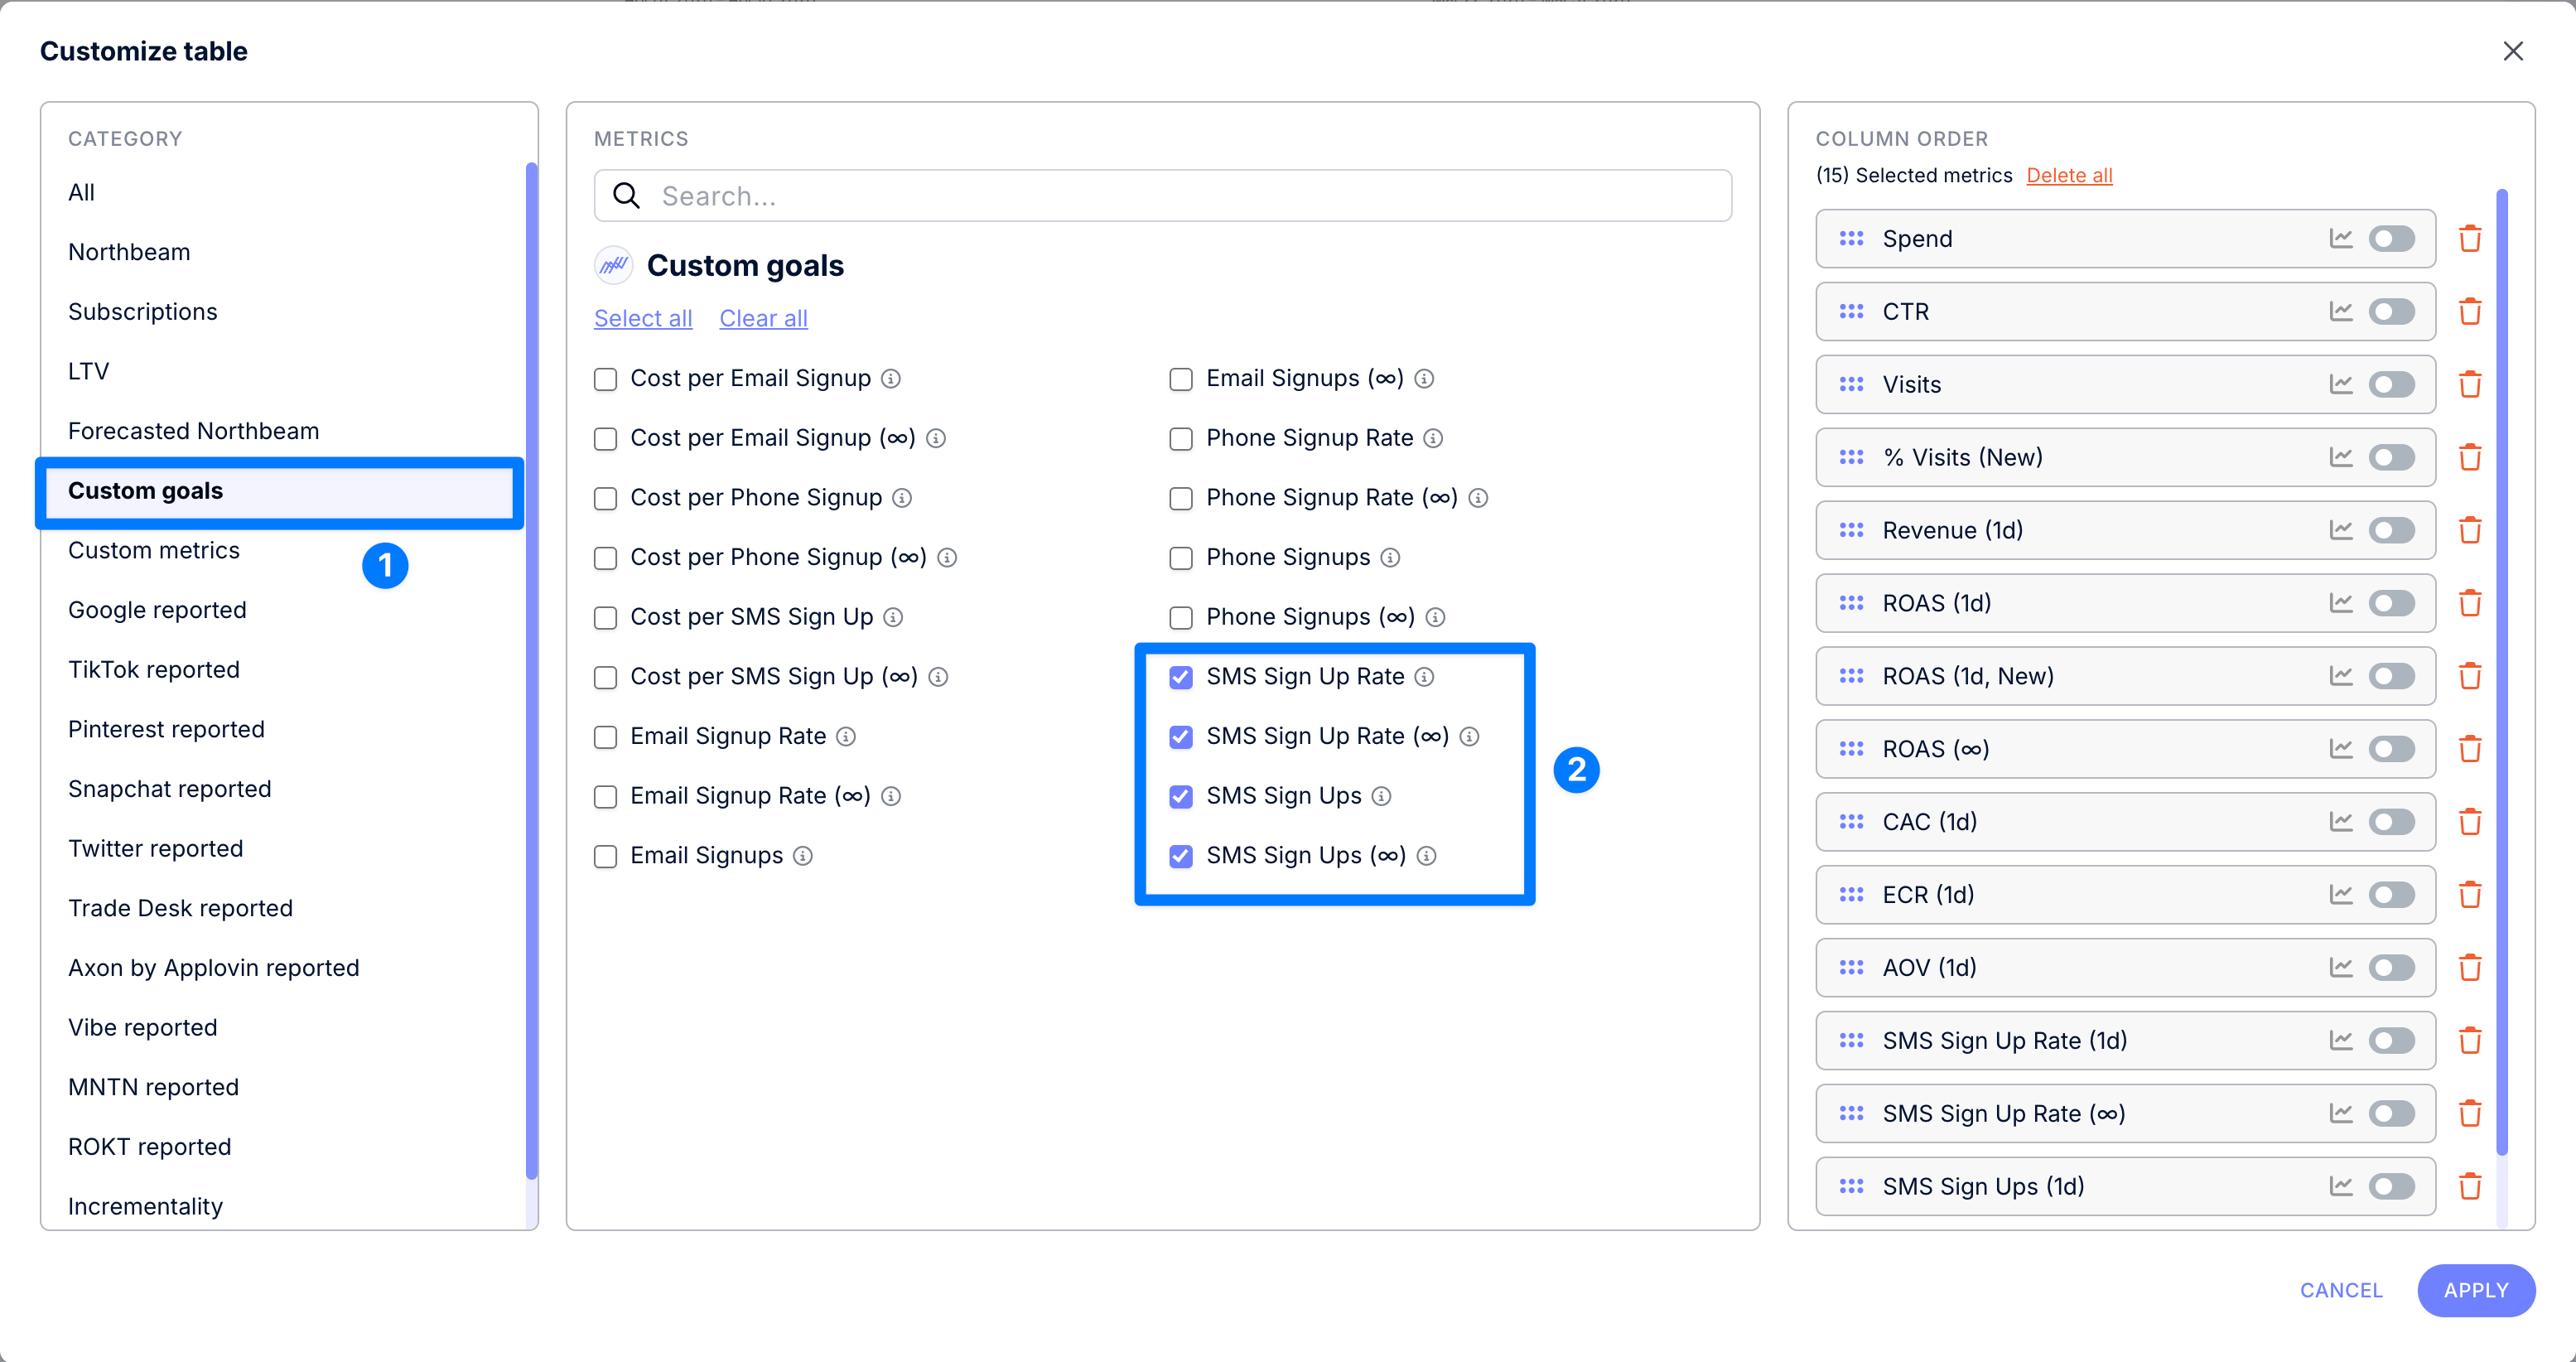2576x1362 pixels.
Task: Open Custom metrics category
Action: 154,551
